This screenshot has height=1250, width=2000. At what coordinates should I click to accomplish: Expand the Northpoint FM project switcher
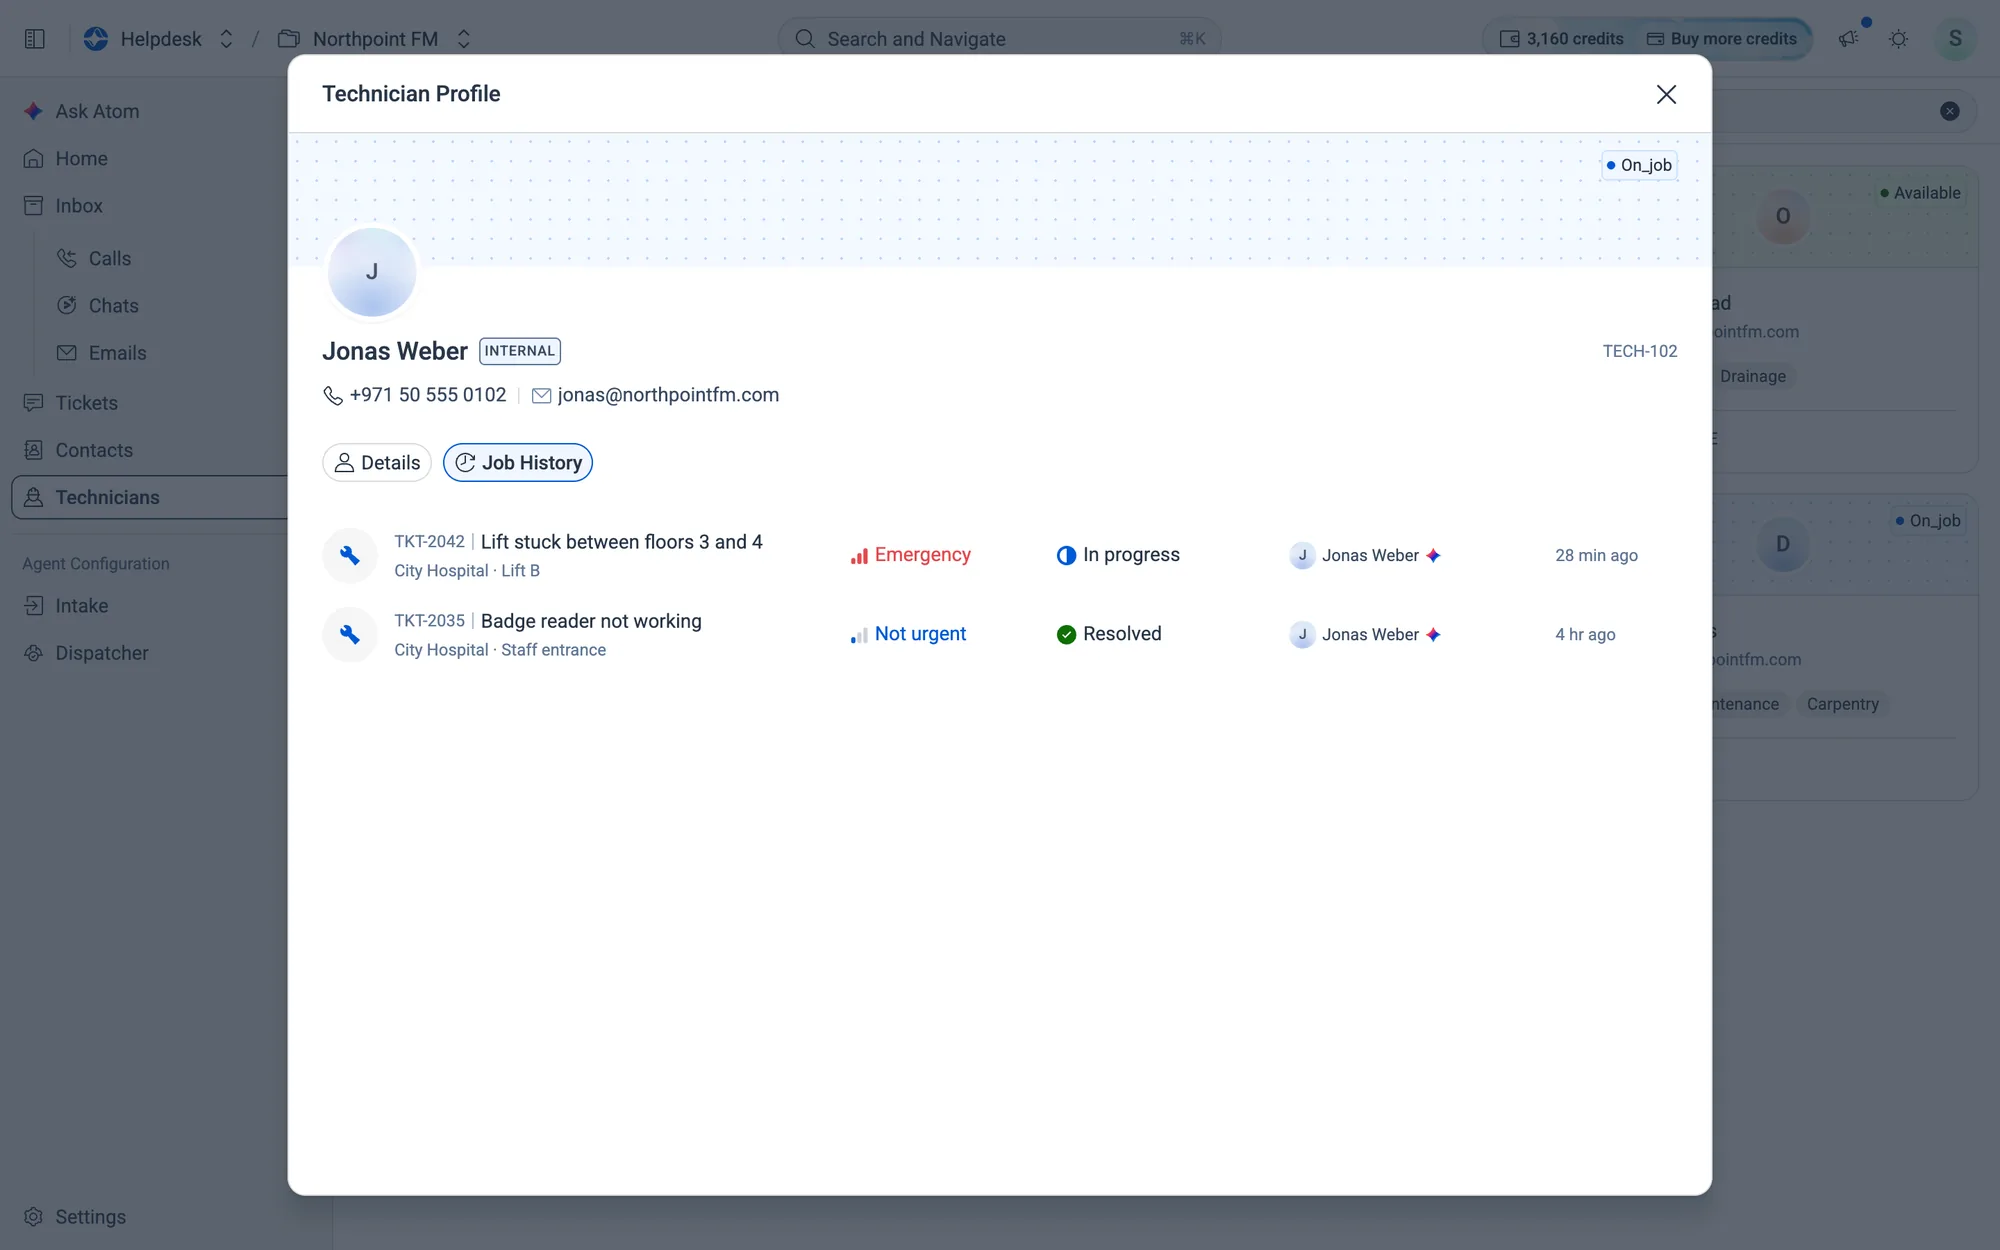point(463,39)
